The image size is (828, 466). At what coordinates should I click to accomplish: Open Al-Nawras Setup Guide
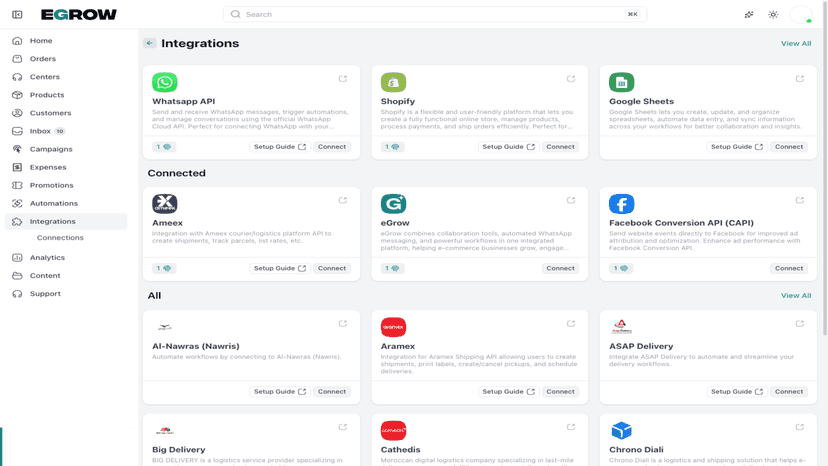(280, 392)
